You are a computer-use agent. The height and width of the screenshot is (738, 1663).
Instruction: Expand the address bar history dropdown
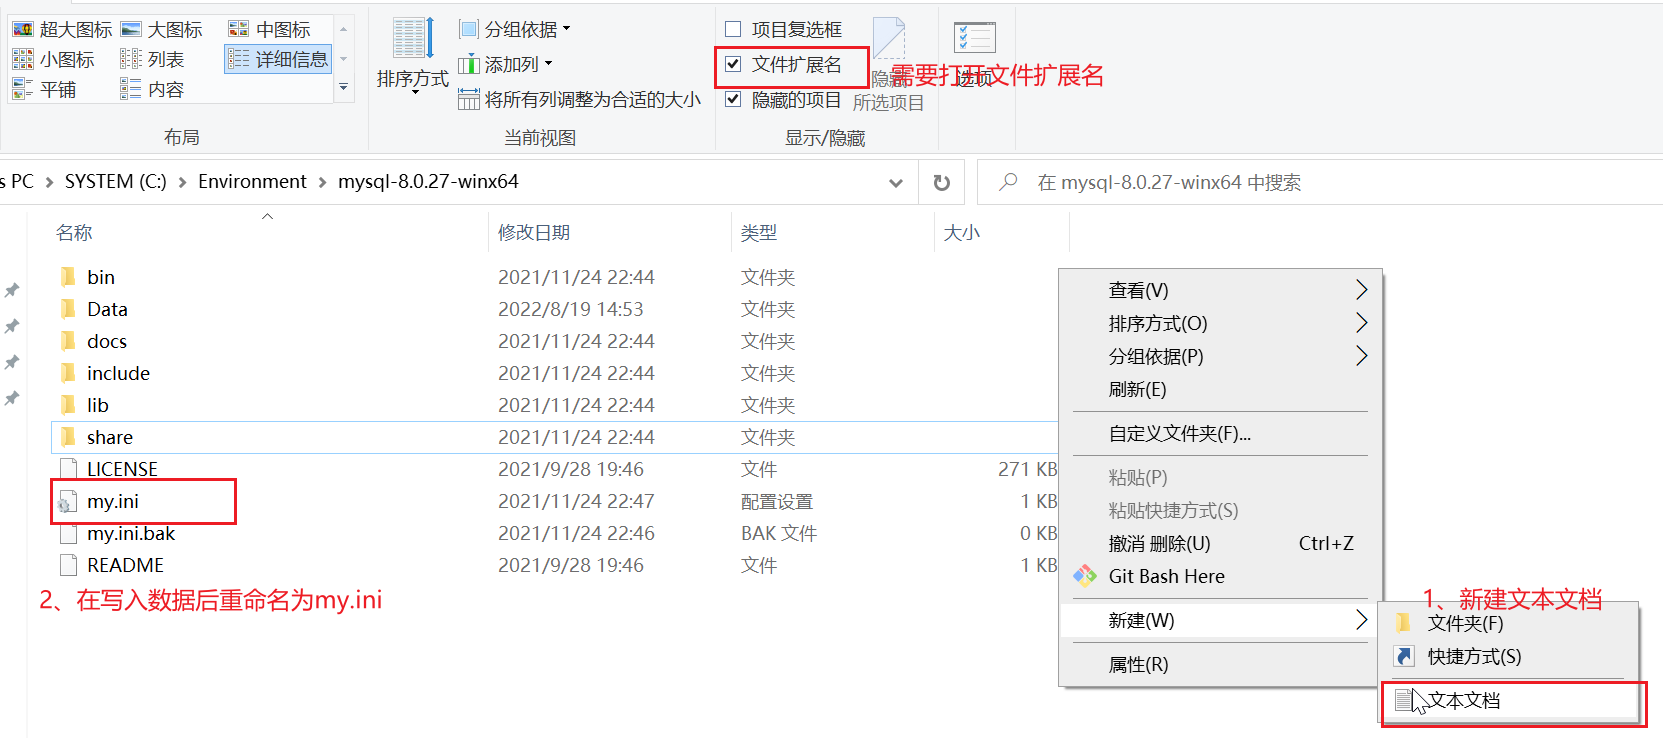[896, 182]
